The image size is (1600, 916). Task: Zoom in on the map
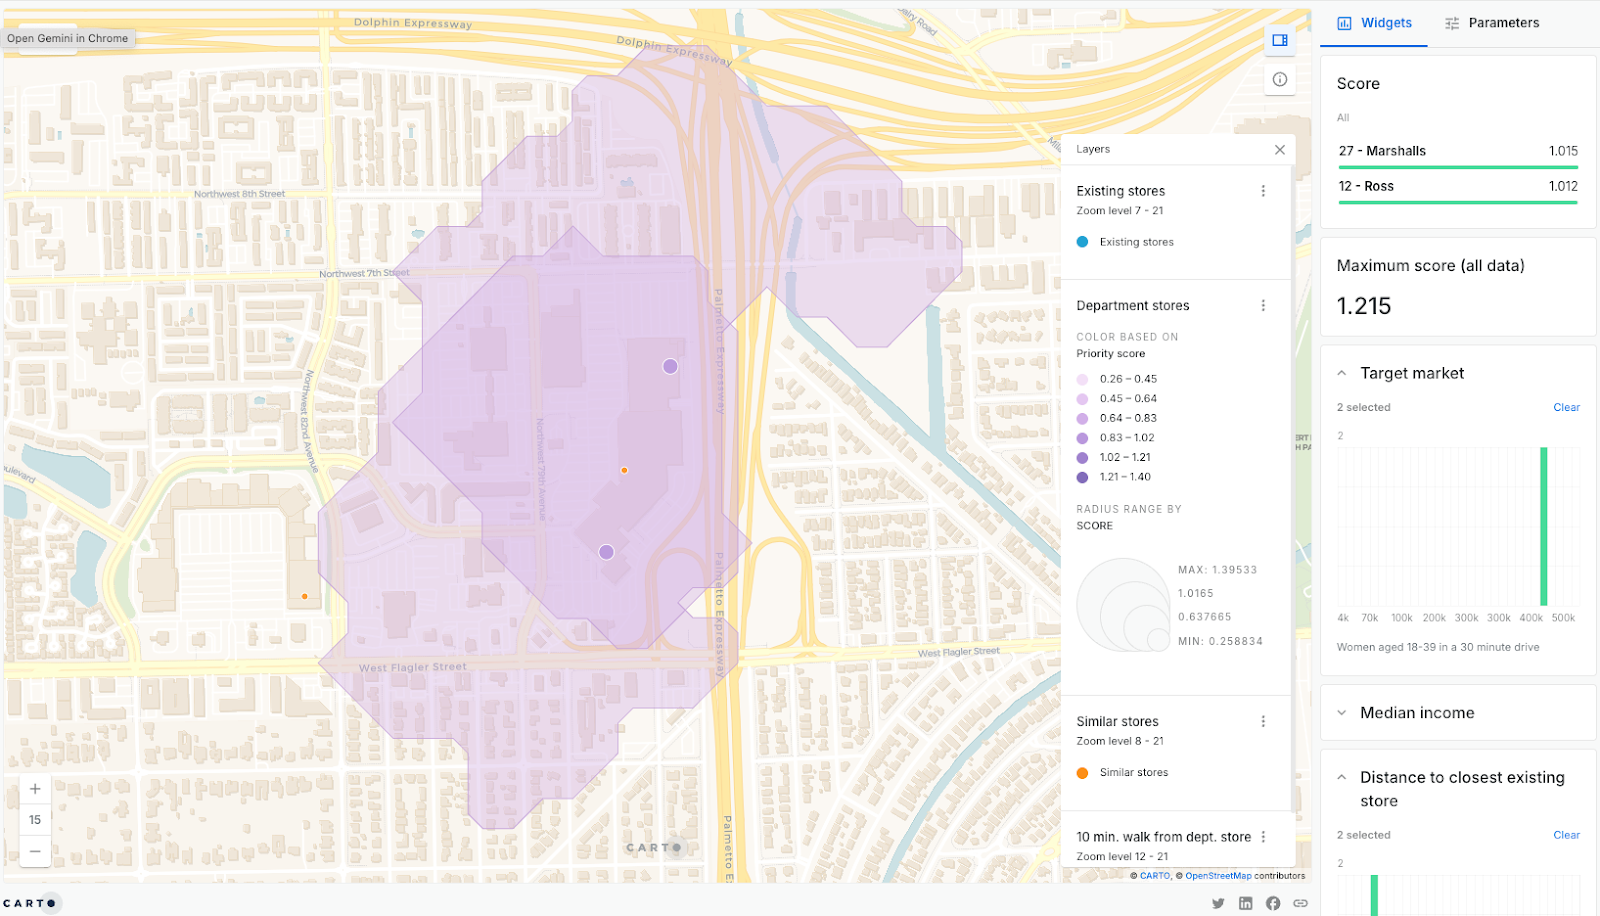(35, 789)
